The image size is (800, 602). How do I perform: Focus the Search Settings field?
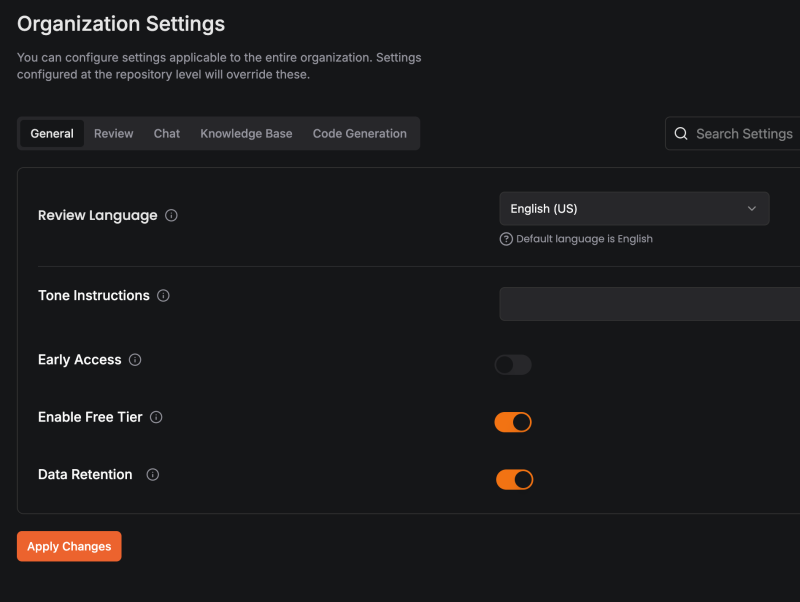point(744,134)
